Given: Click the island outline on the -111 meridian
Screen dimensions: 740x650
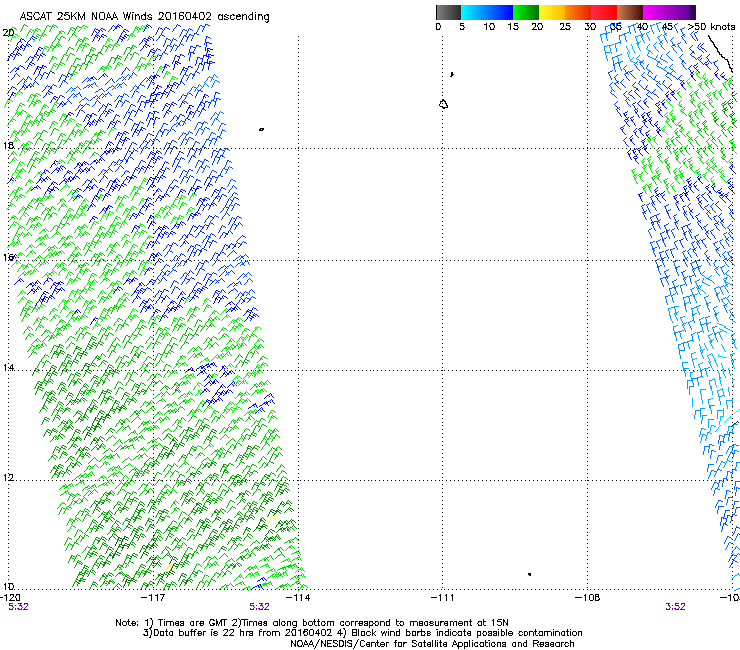Looking at the screenshot, I should 443,104.
